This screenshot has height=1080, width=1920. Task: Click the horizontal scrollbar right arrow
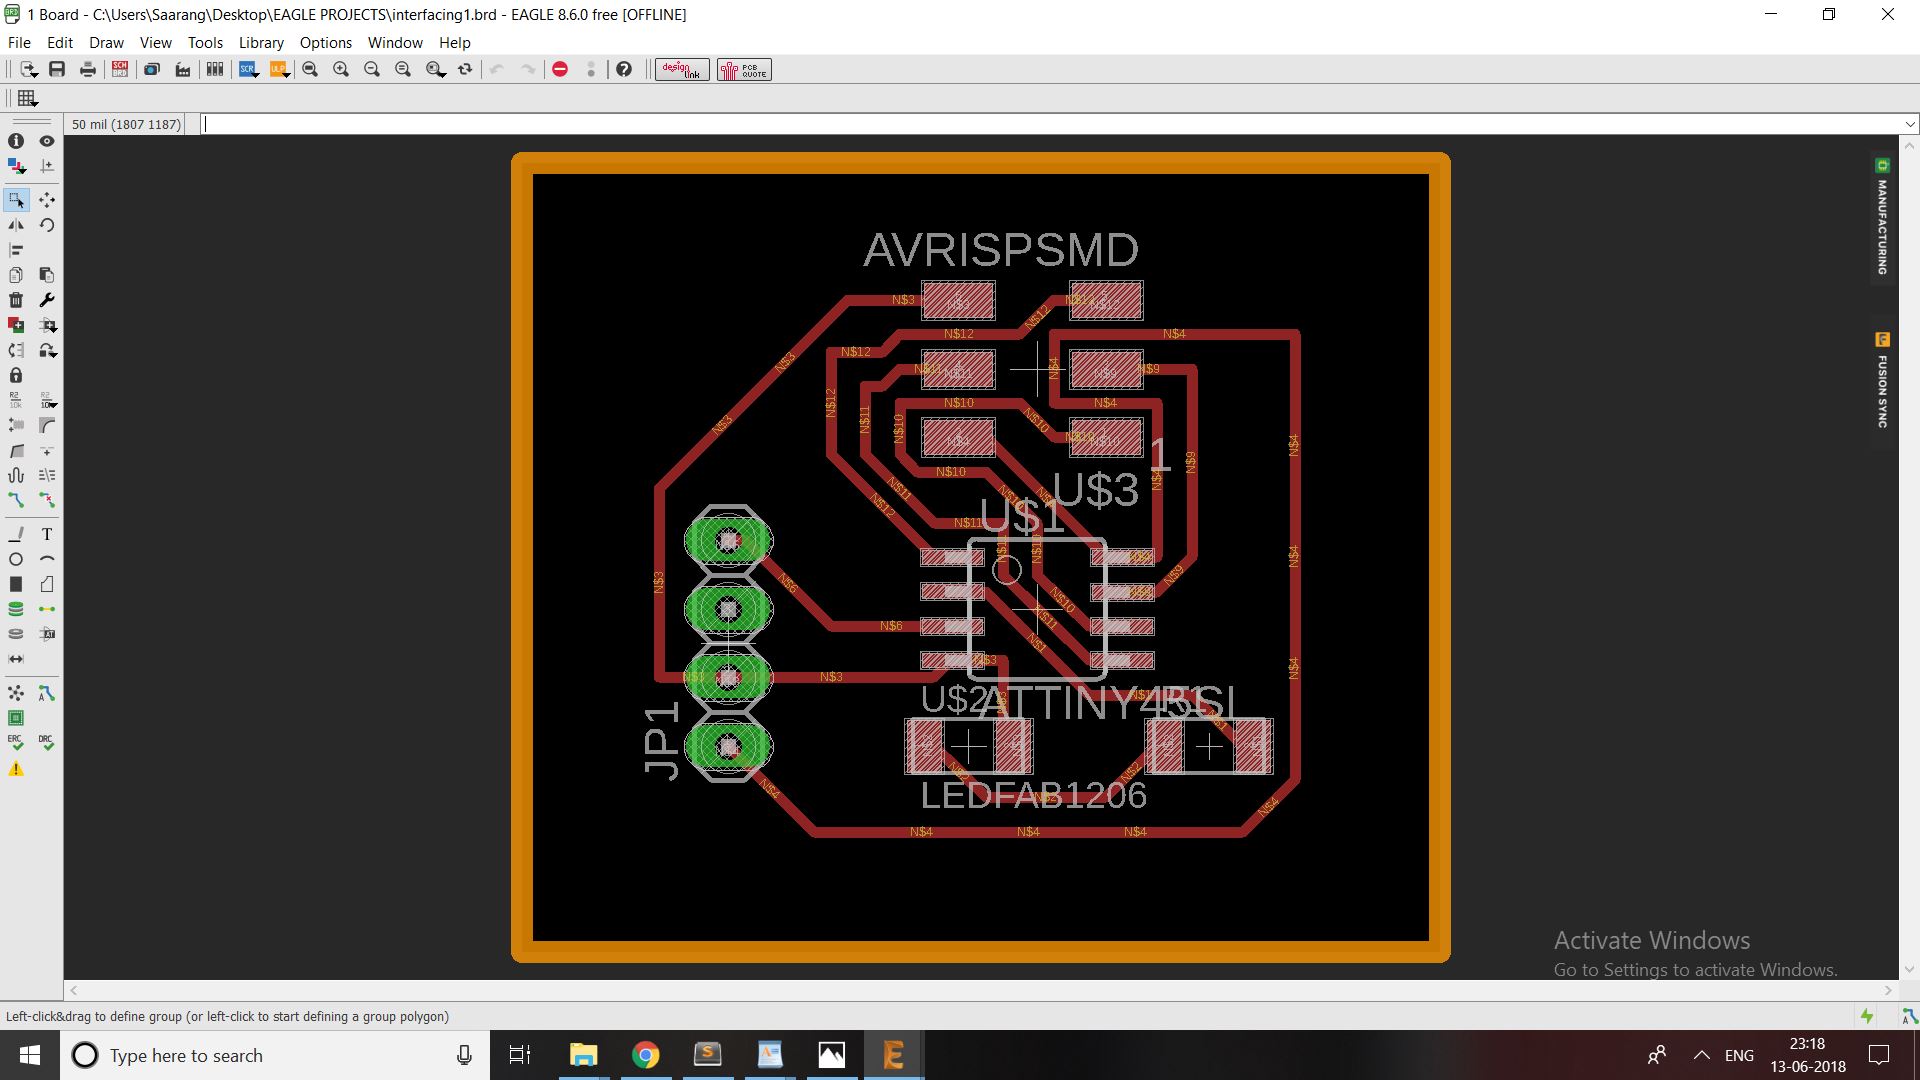[1888, 990]
